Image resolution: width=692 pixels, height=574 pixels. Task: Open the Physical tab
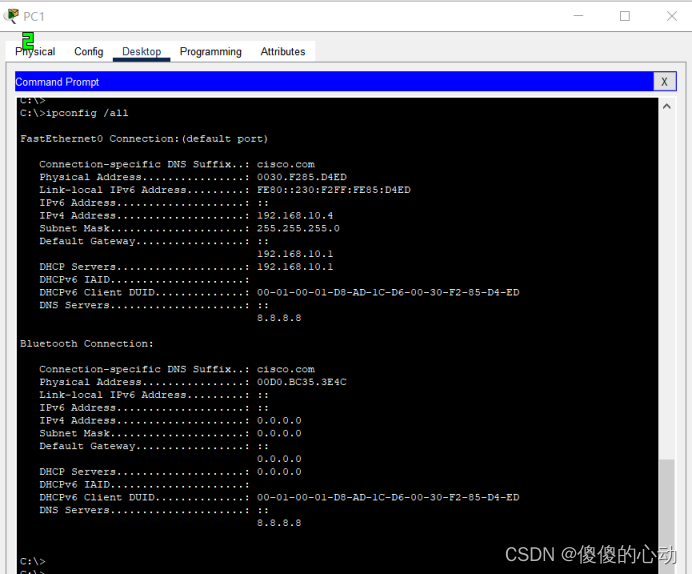tap(35, 52)
